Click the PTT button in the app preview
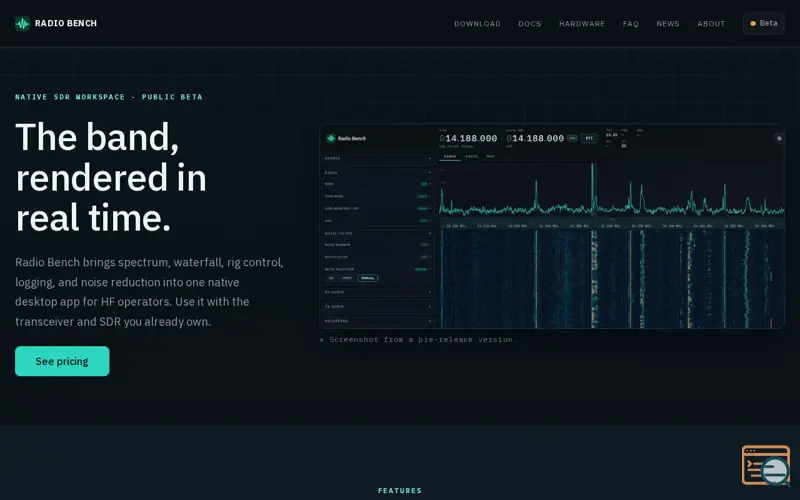 pyautogui.click(x=589, y=138)
